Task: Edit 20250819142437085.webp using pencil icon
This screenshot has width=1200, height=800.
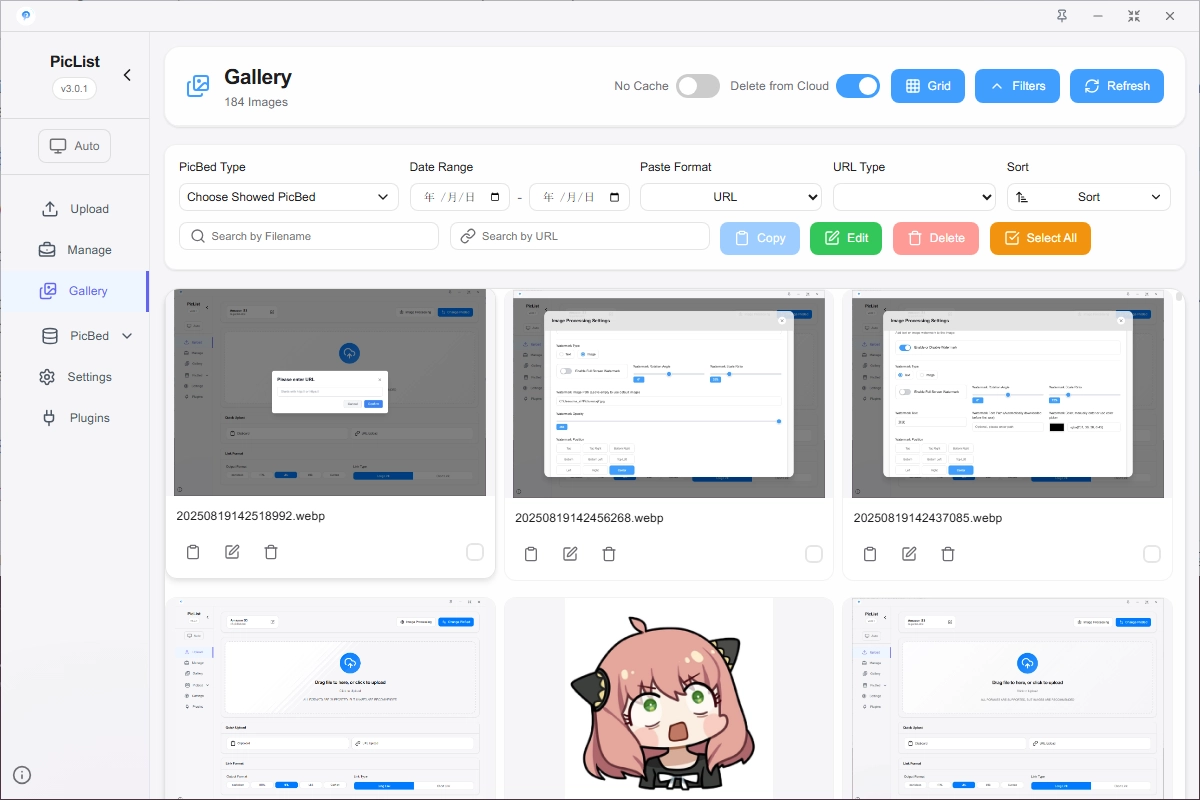Action: pyautogui.click(x=909, y=554)
